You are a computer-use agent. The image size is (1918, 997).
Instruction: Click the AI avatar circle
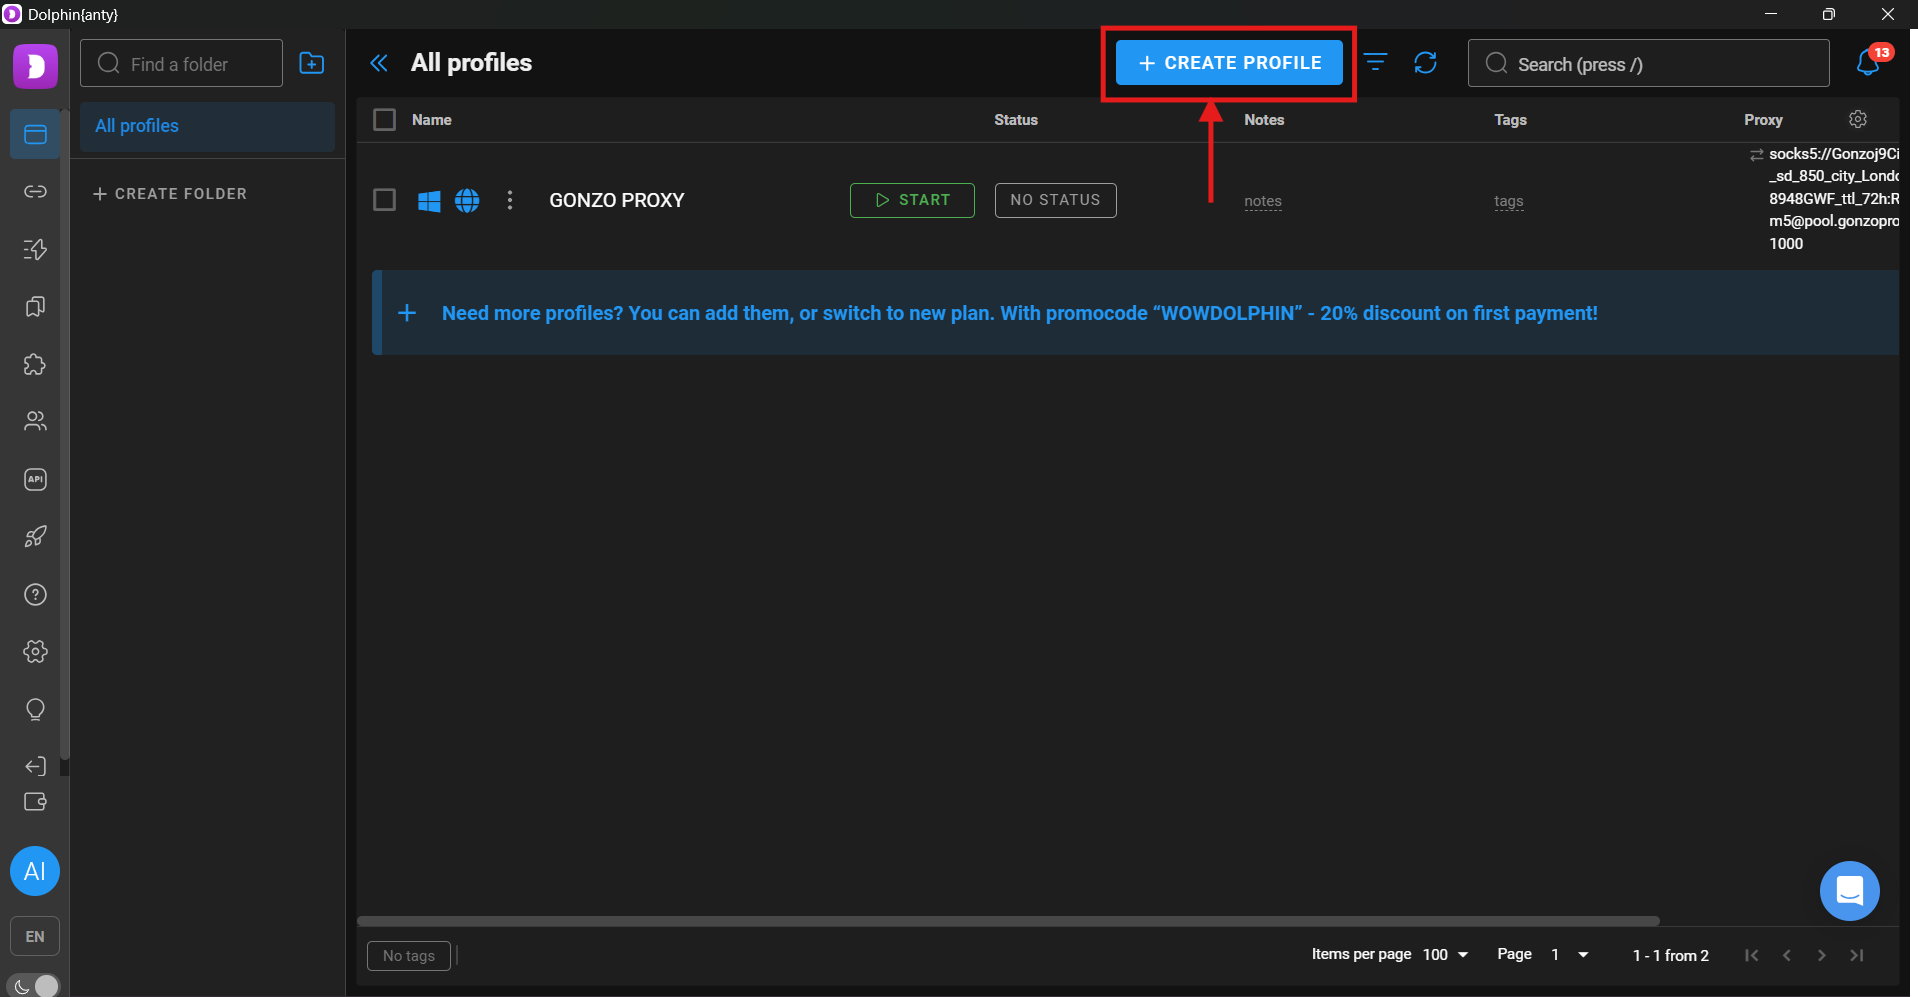coord(35,871)
